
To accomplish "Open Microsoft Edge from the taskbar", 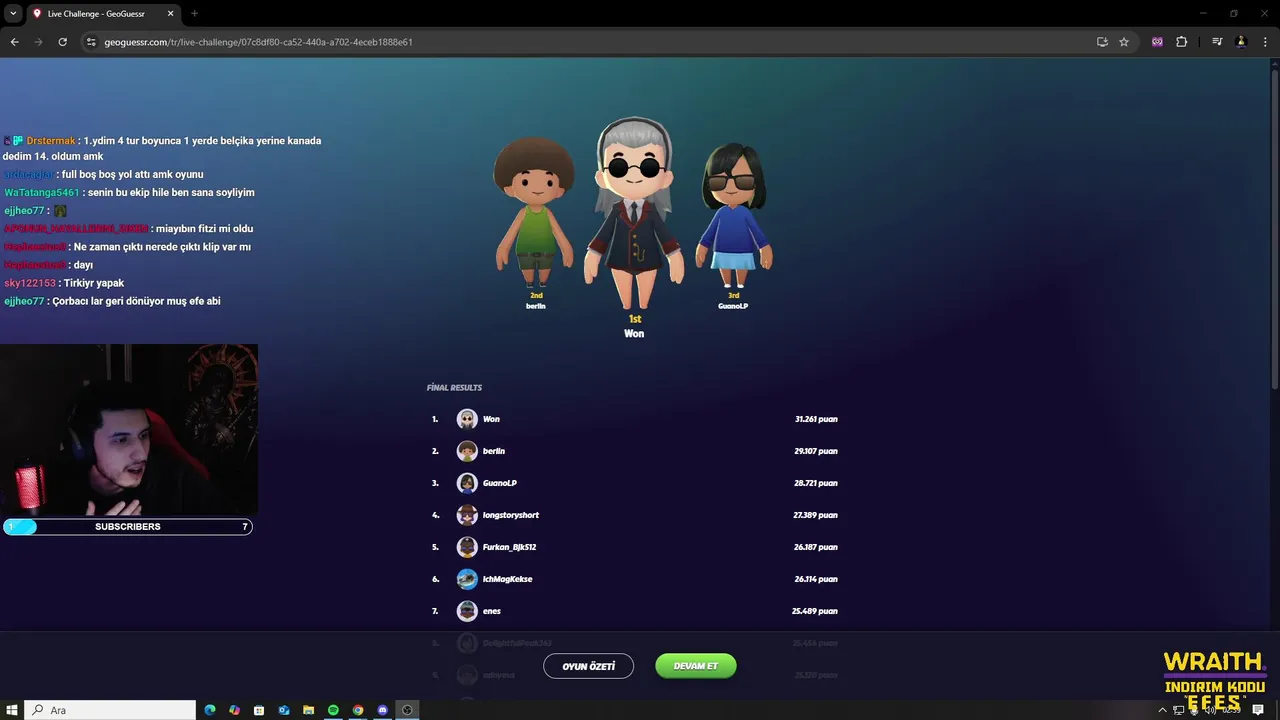I will (210, 710).
